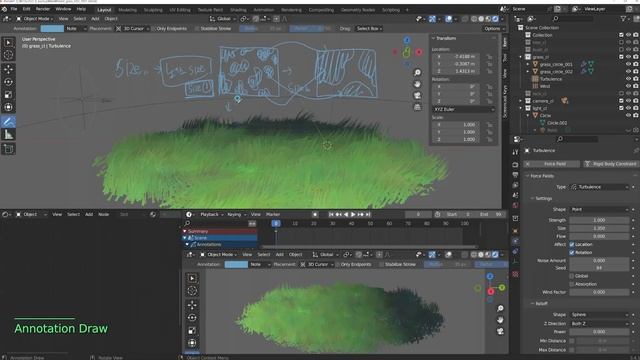Select the Measure tool in top viewport
Screen dimensions: 640x360
[8, 135]
